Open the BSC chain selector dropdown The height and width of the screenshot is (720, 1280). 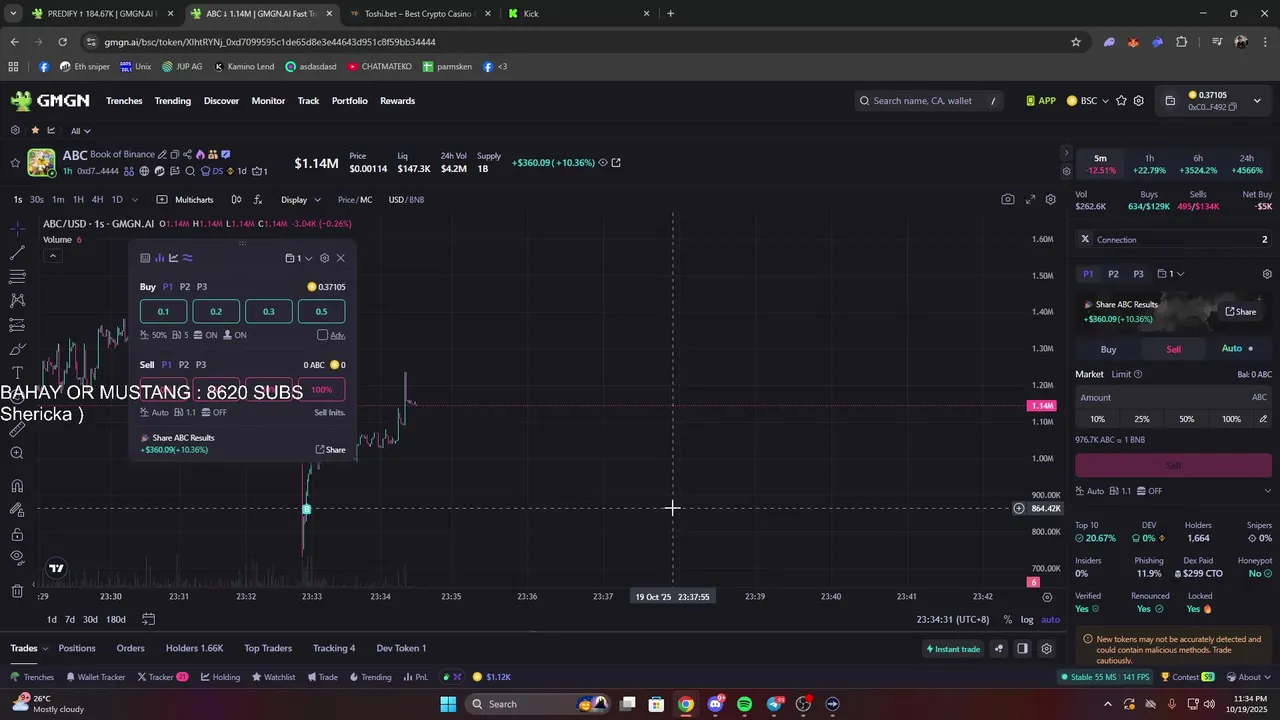[1088, 101]
